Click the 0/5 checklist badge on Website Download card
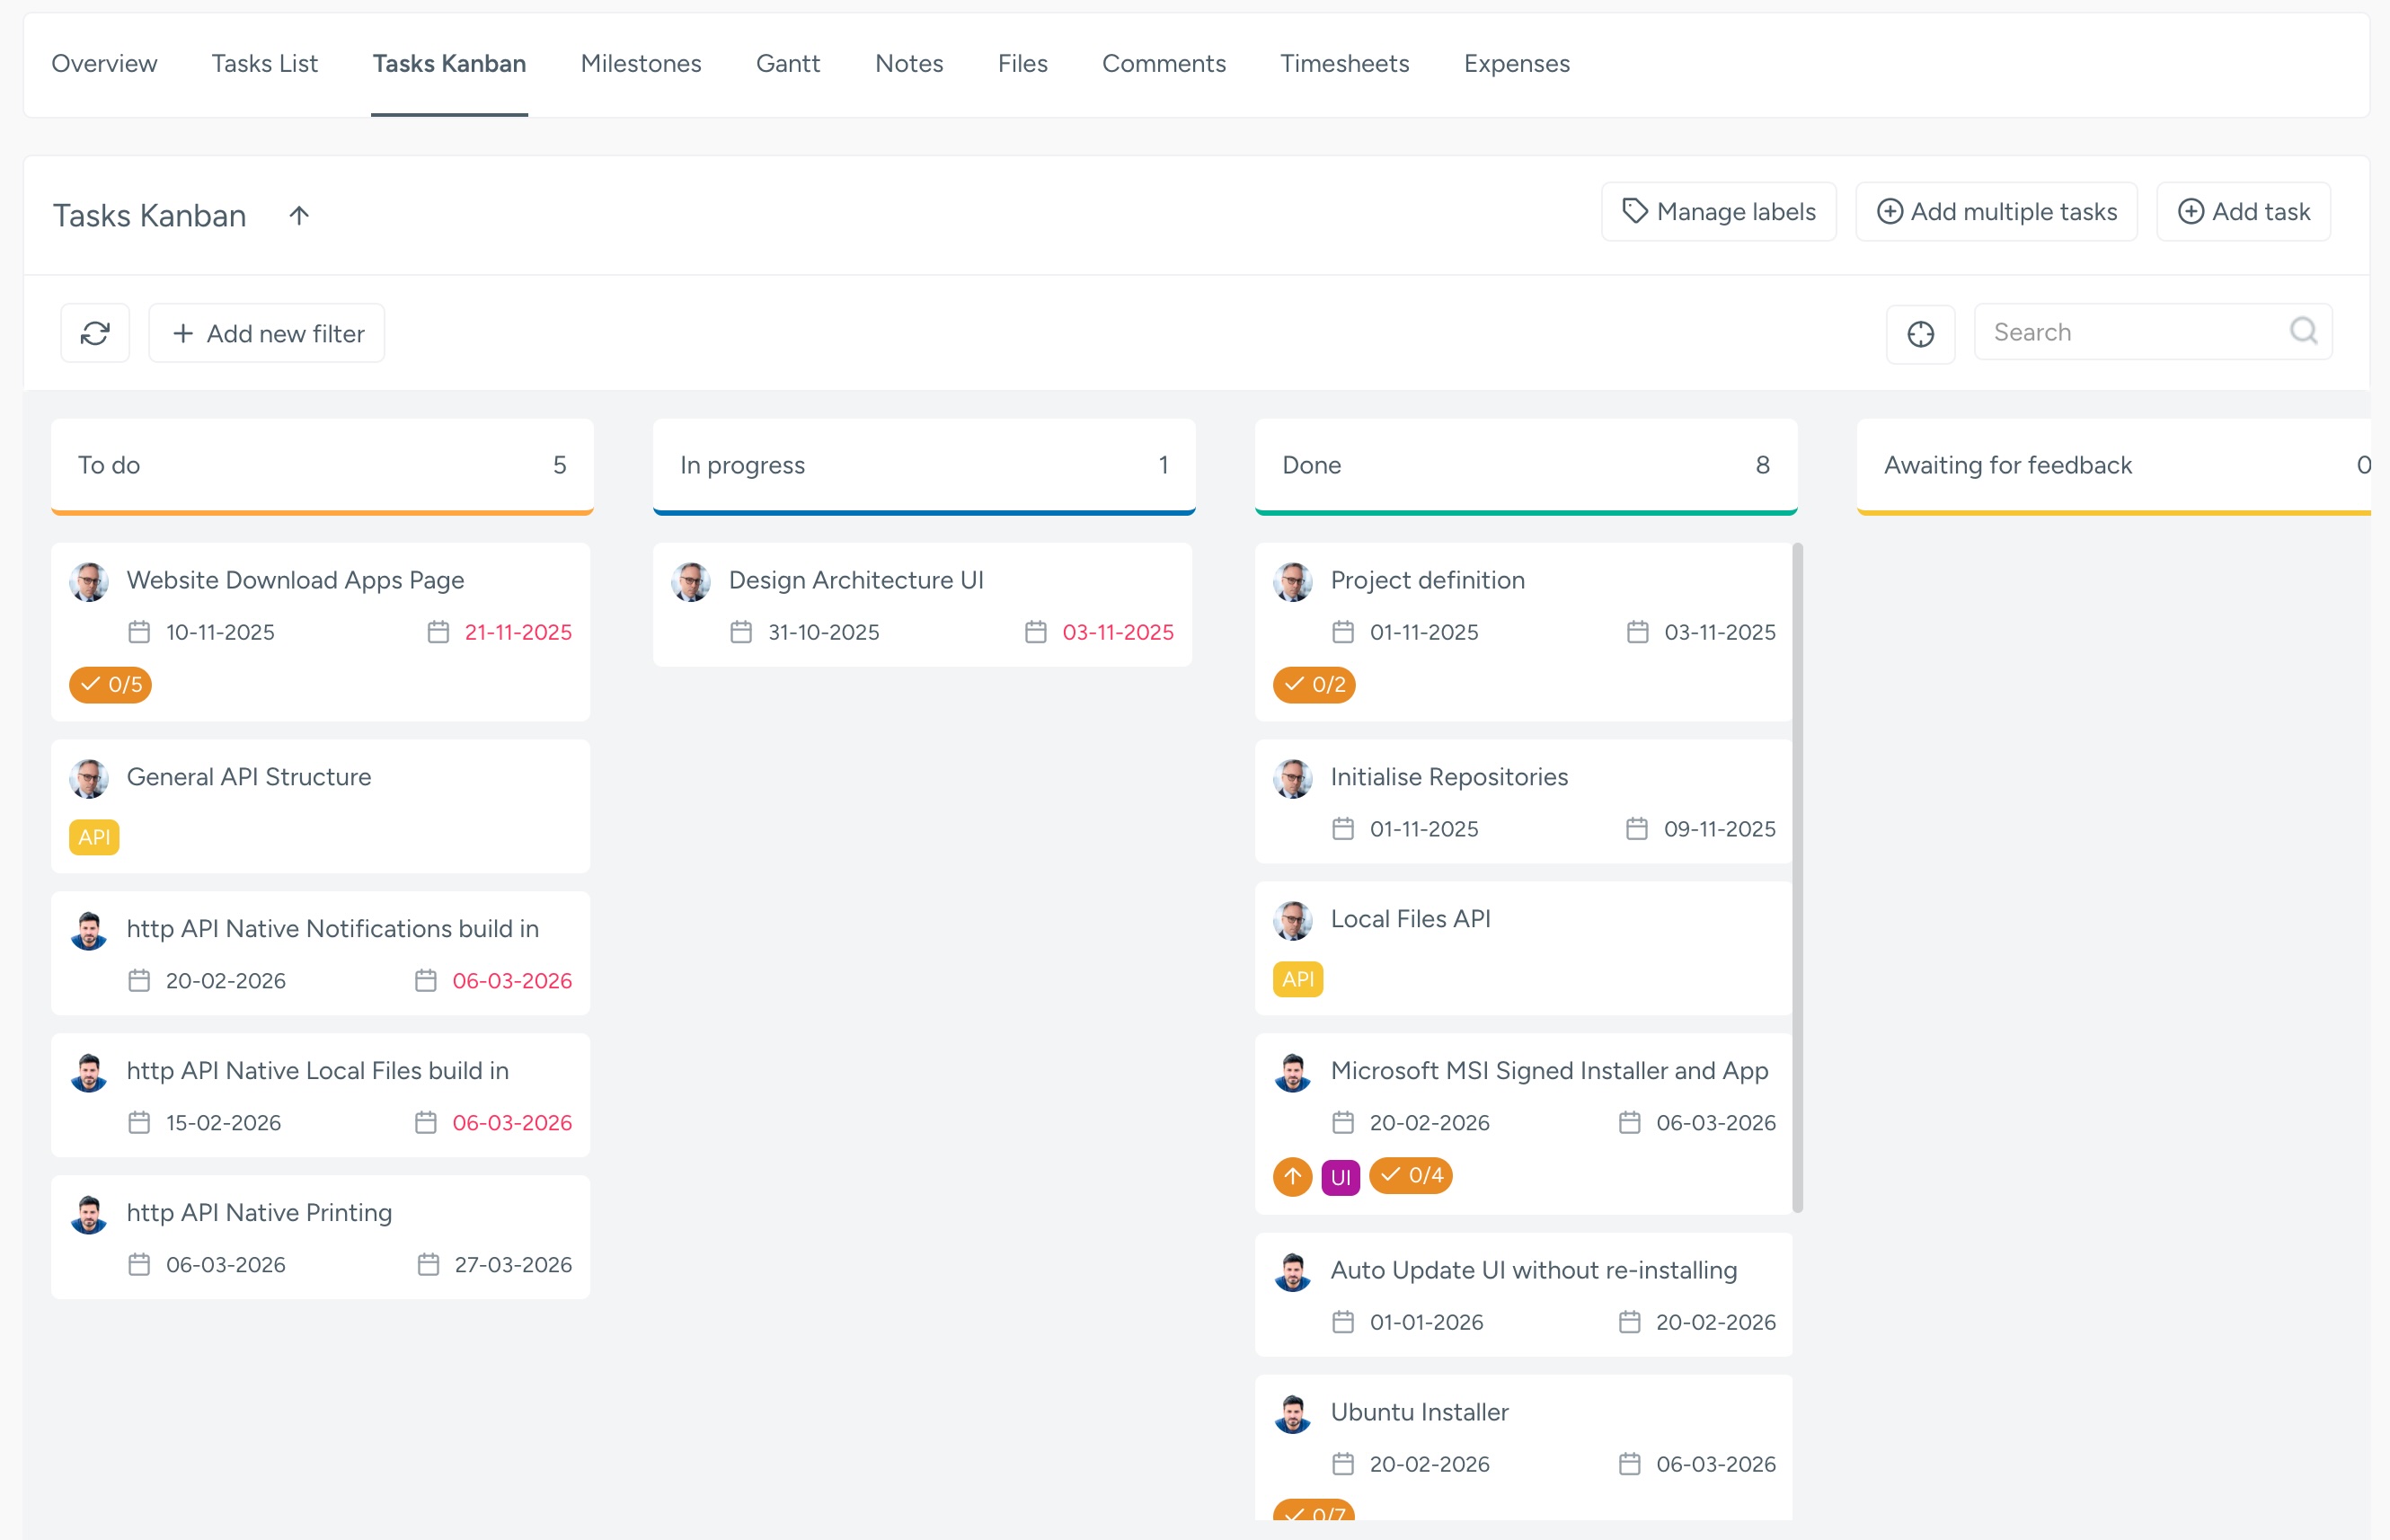Image resolution: width=2390 pixels, height=1540 pixels. pyautogui.click(x=110, y=685)
